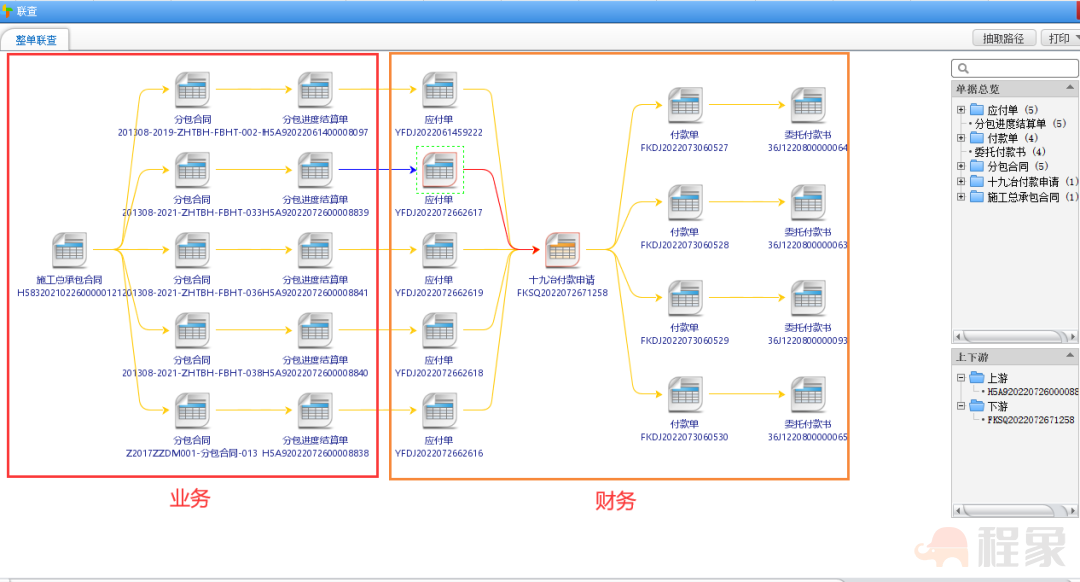Click 付款单 icon FKDJ2022073060529
This screenshot has height=582, width=1080.
(685, 298)
